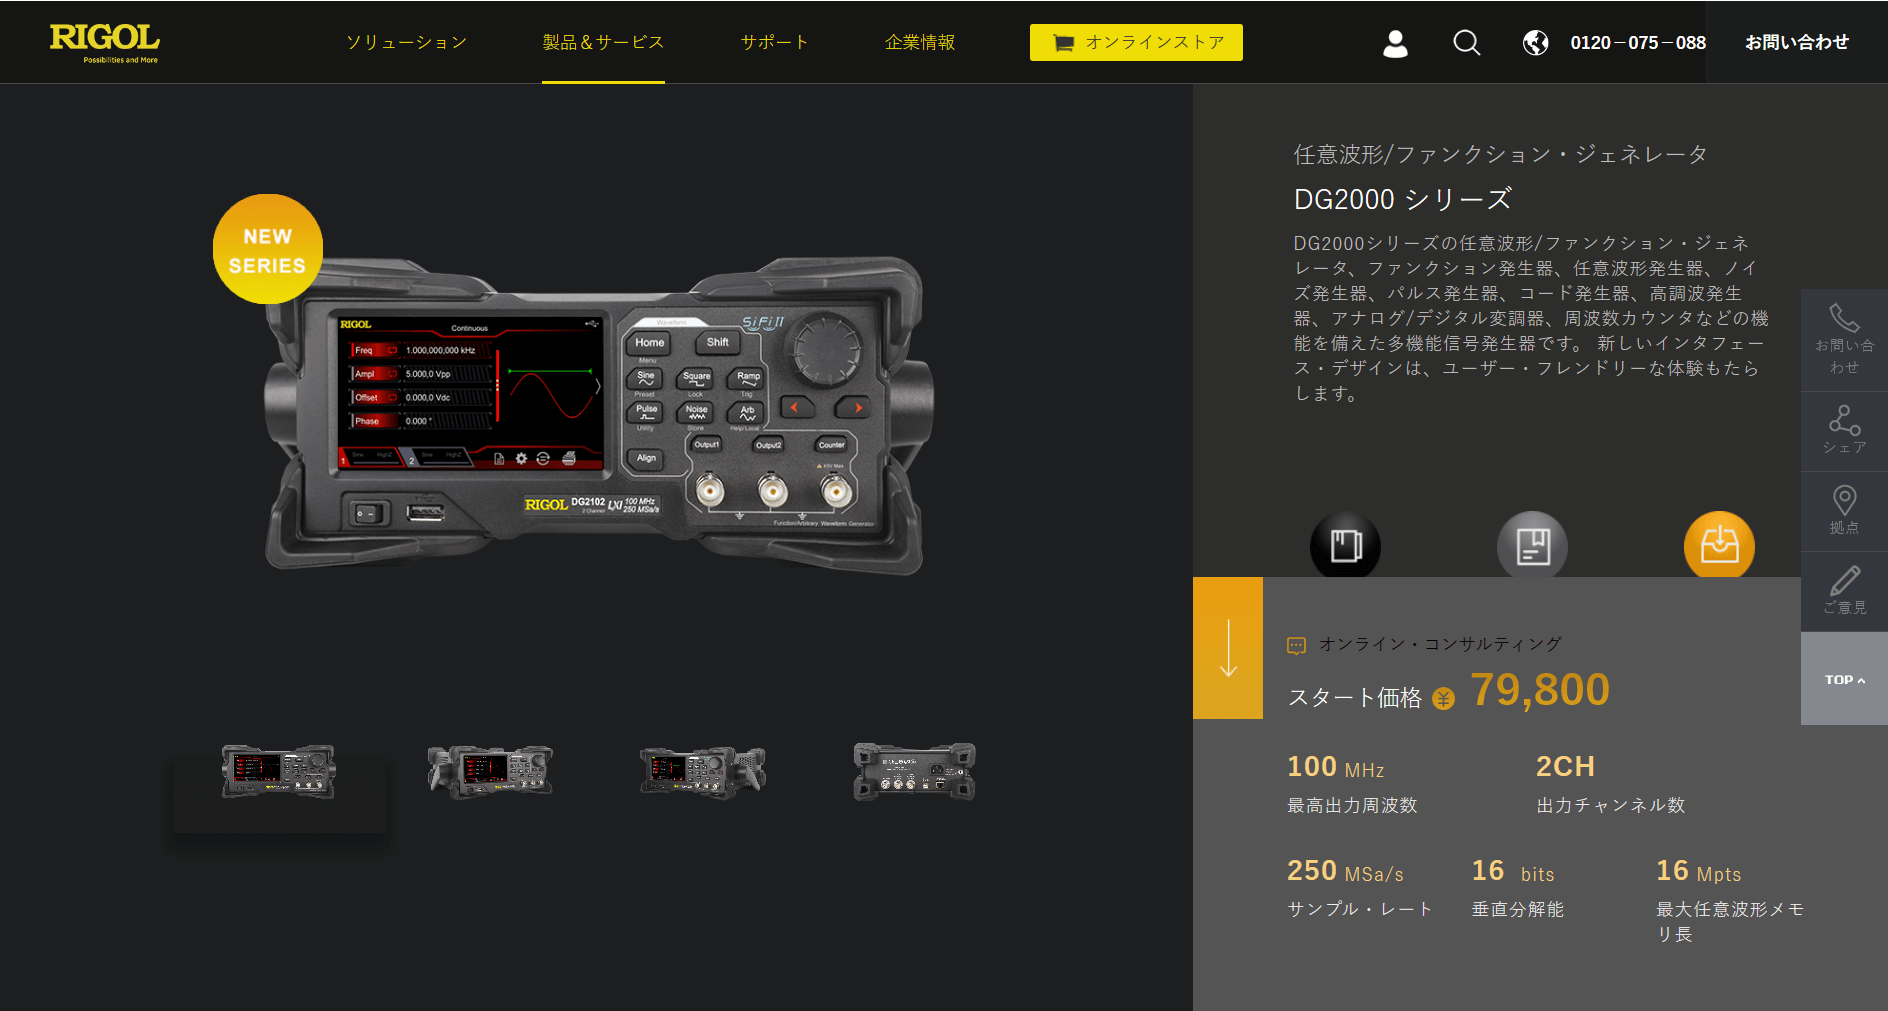Open オンライン・コンサルティング link
Screen dimensions: 1888x1011
pos(1440,644)
